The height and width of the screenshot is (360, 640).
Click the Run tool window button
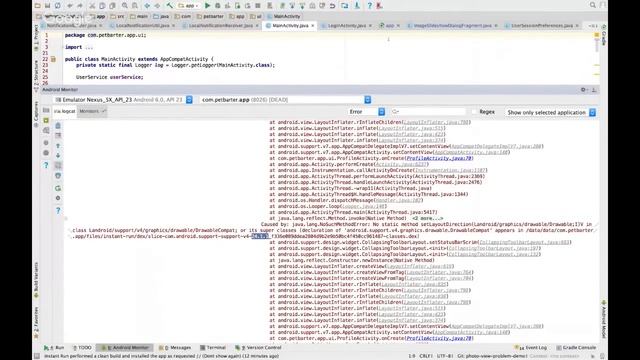[54, 347]
